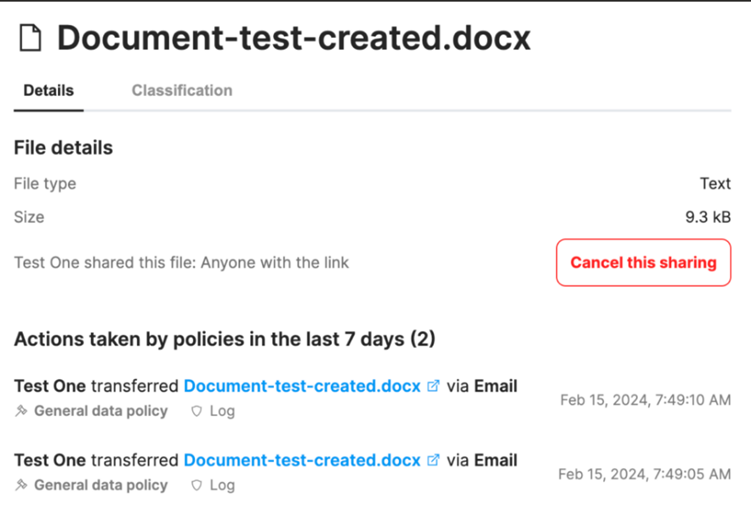
Task: Click General data policy in second action entry
Action: coord(101,485)
